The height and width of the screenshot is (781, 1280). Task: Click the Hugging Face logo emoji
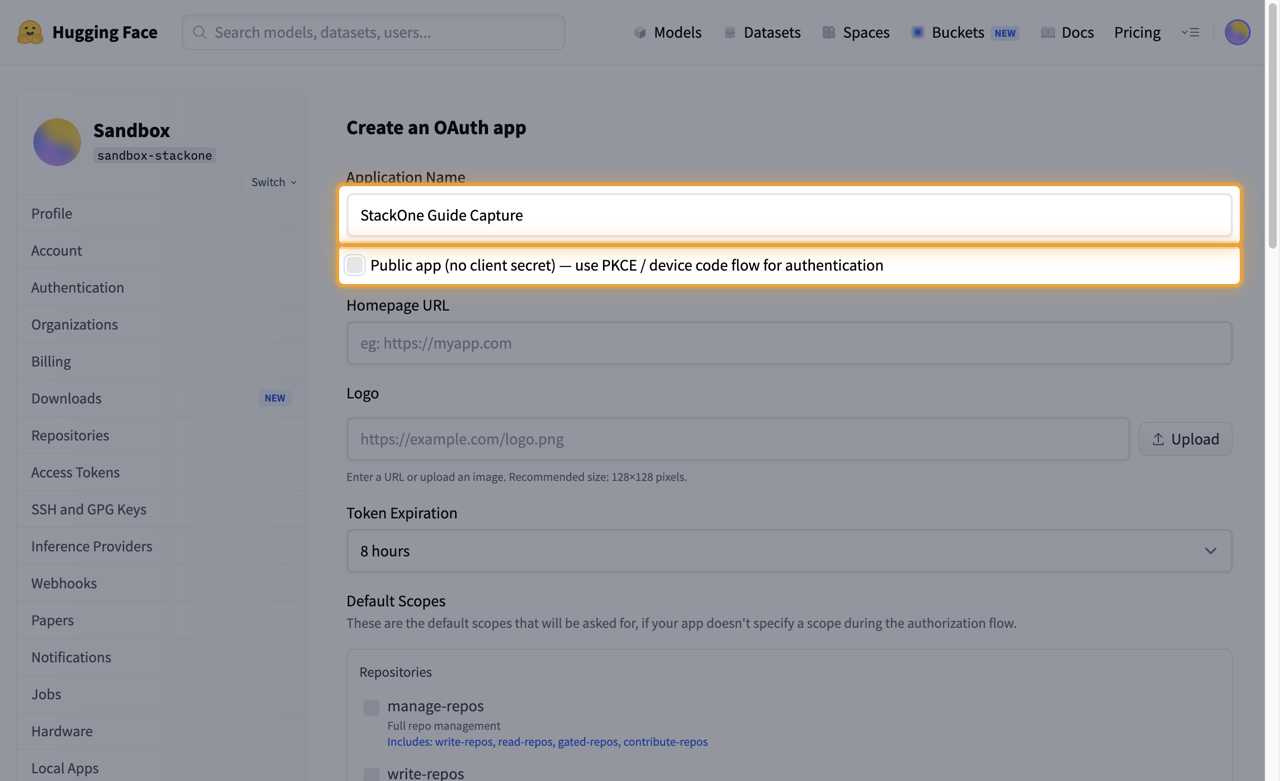(x=30, y=32)
